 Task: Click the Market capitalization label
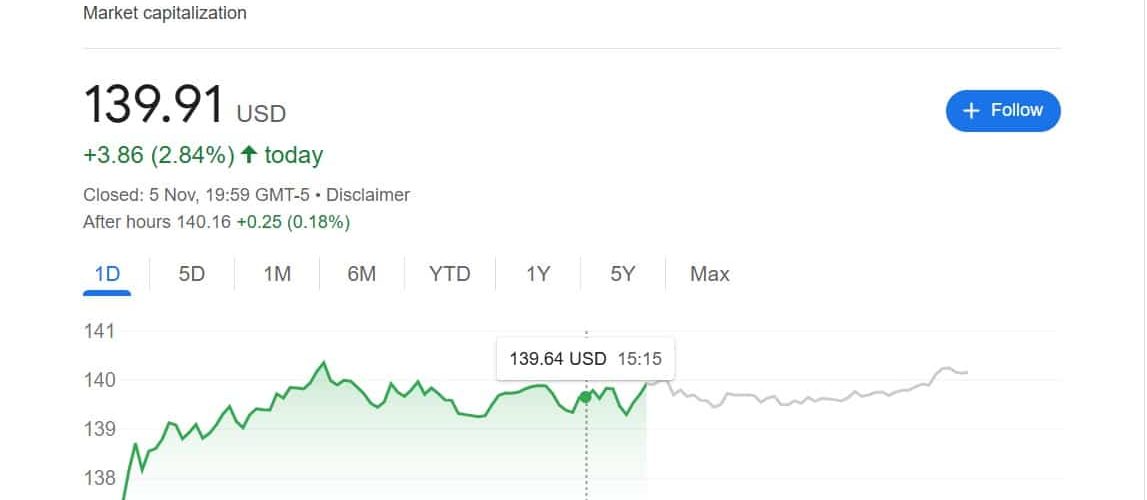tap(165, 13)
